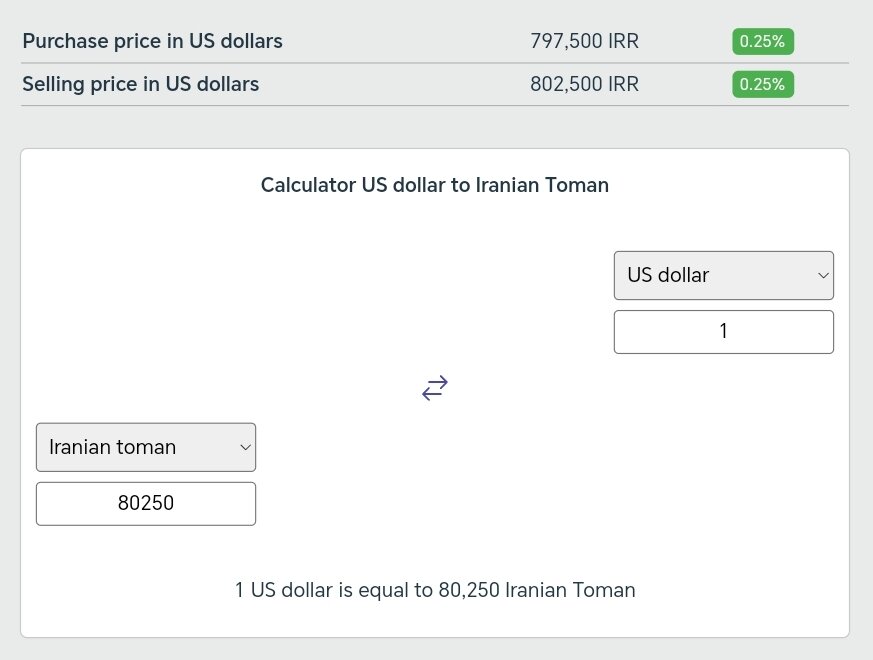Click the conversion summary text at the bottom
This screenshot has height=660, width=873.
[434, 590]
